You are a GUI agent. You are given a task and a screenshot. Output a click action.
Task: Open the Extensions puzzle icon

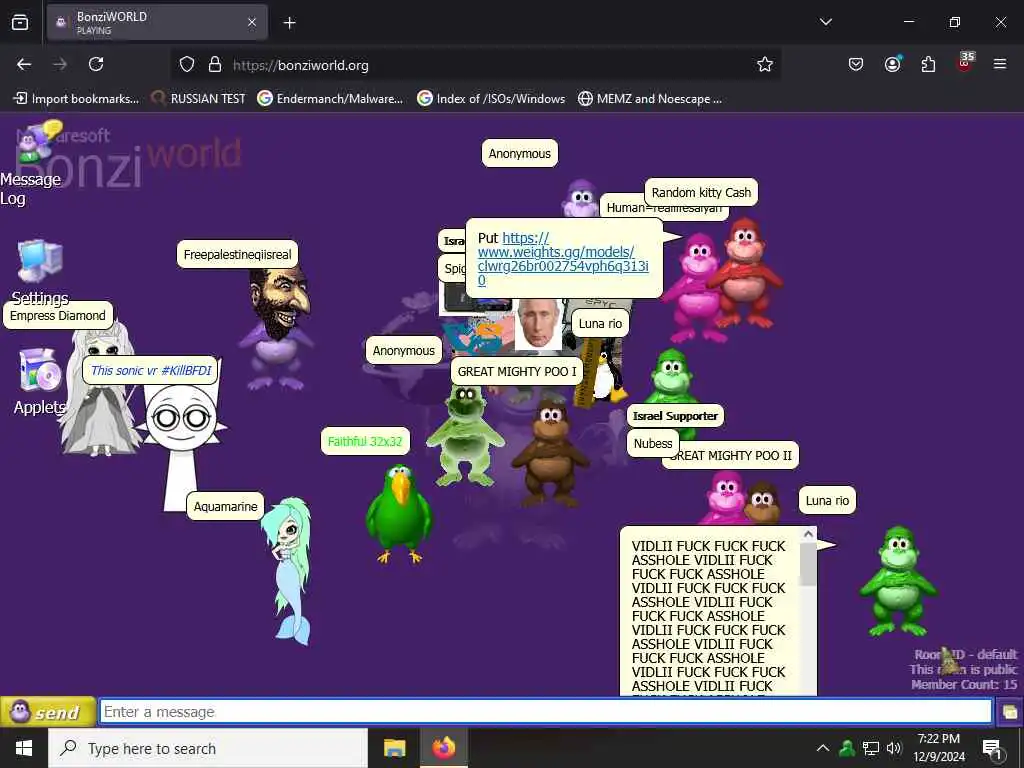tap(928, 64)
